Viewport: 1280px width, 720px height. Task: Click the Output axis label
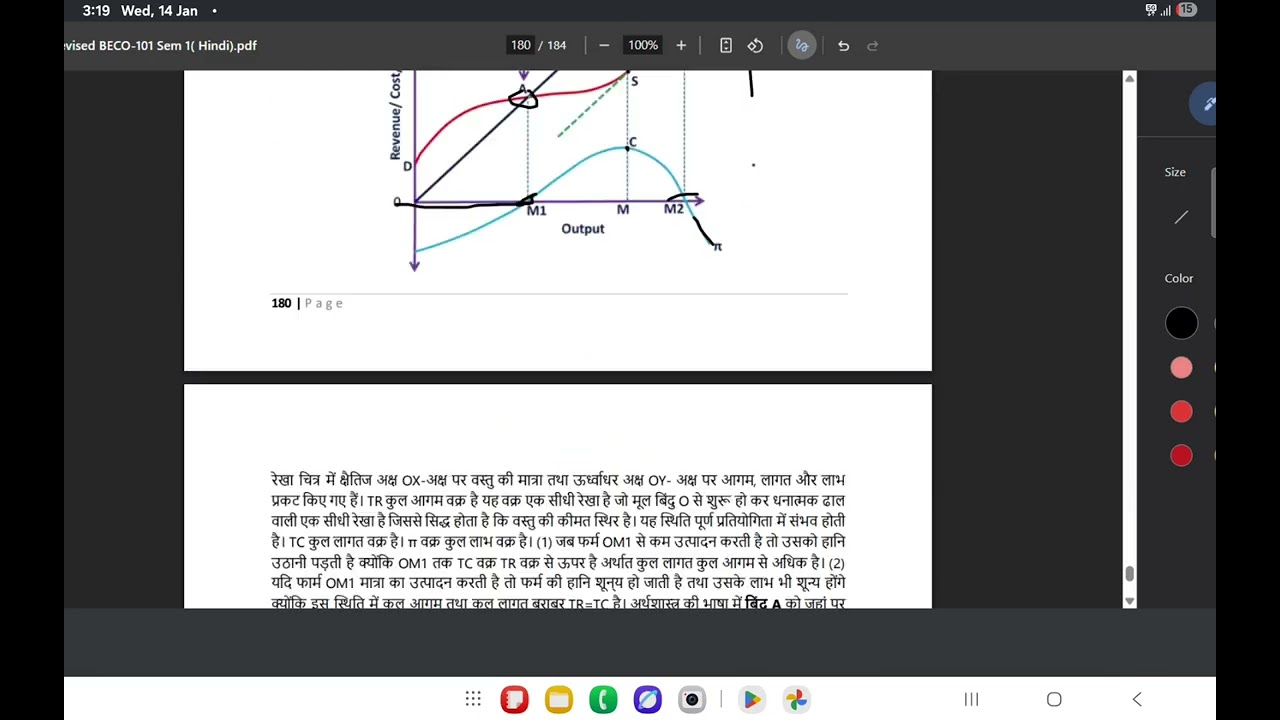(583, 229)
